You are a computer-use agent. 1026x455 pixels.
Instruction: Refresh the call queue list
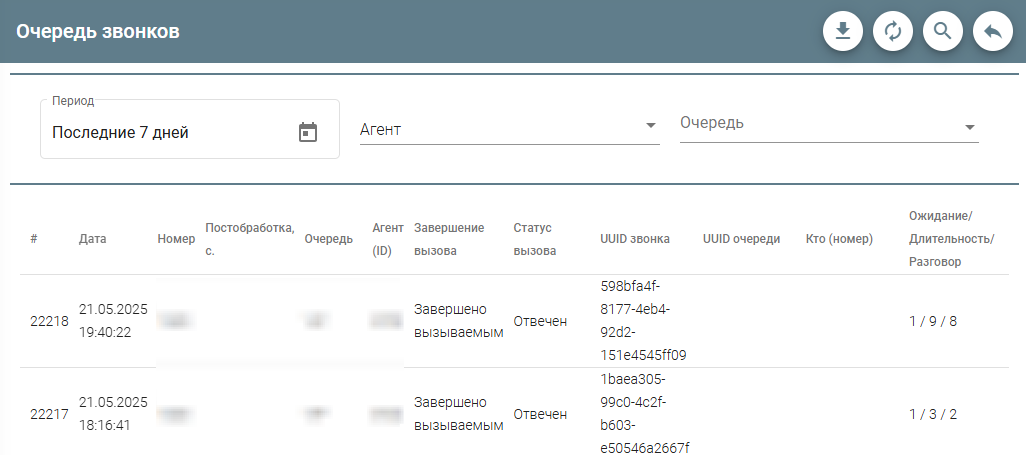893,31
